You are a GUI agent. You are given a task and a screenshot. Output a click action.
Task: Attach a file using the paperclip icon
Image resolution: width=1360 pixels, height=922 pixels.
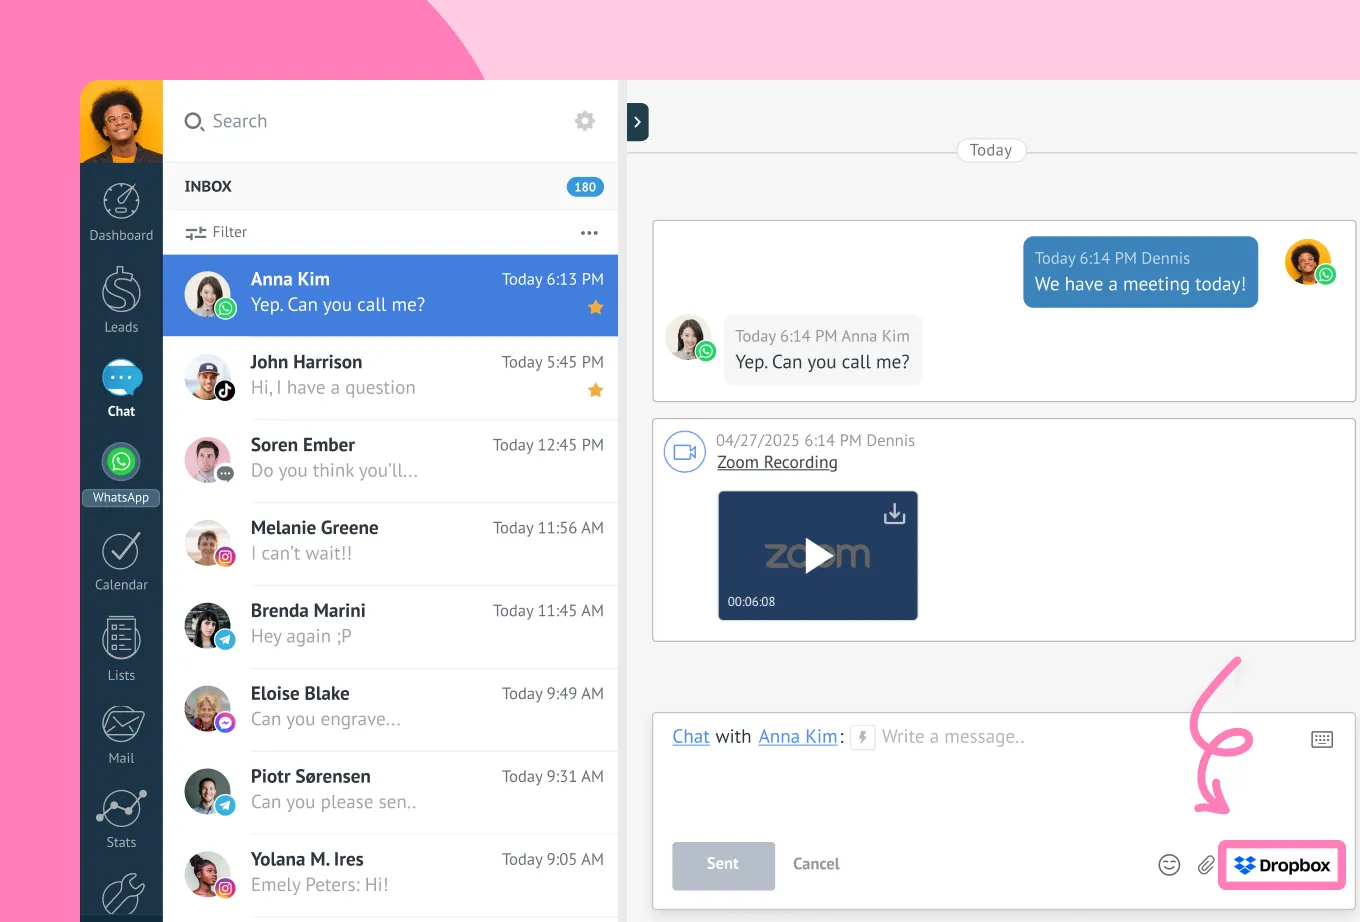pos(1206,864)
